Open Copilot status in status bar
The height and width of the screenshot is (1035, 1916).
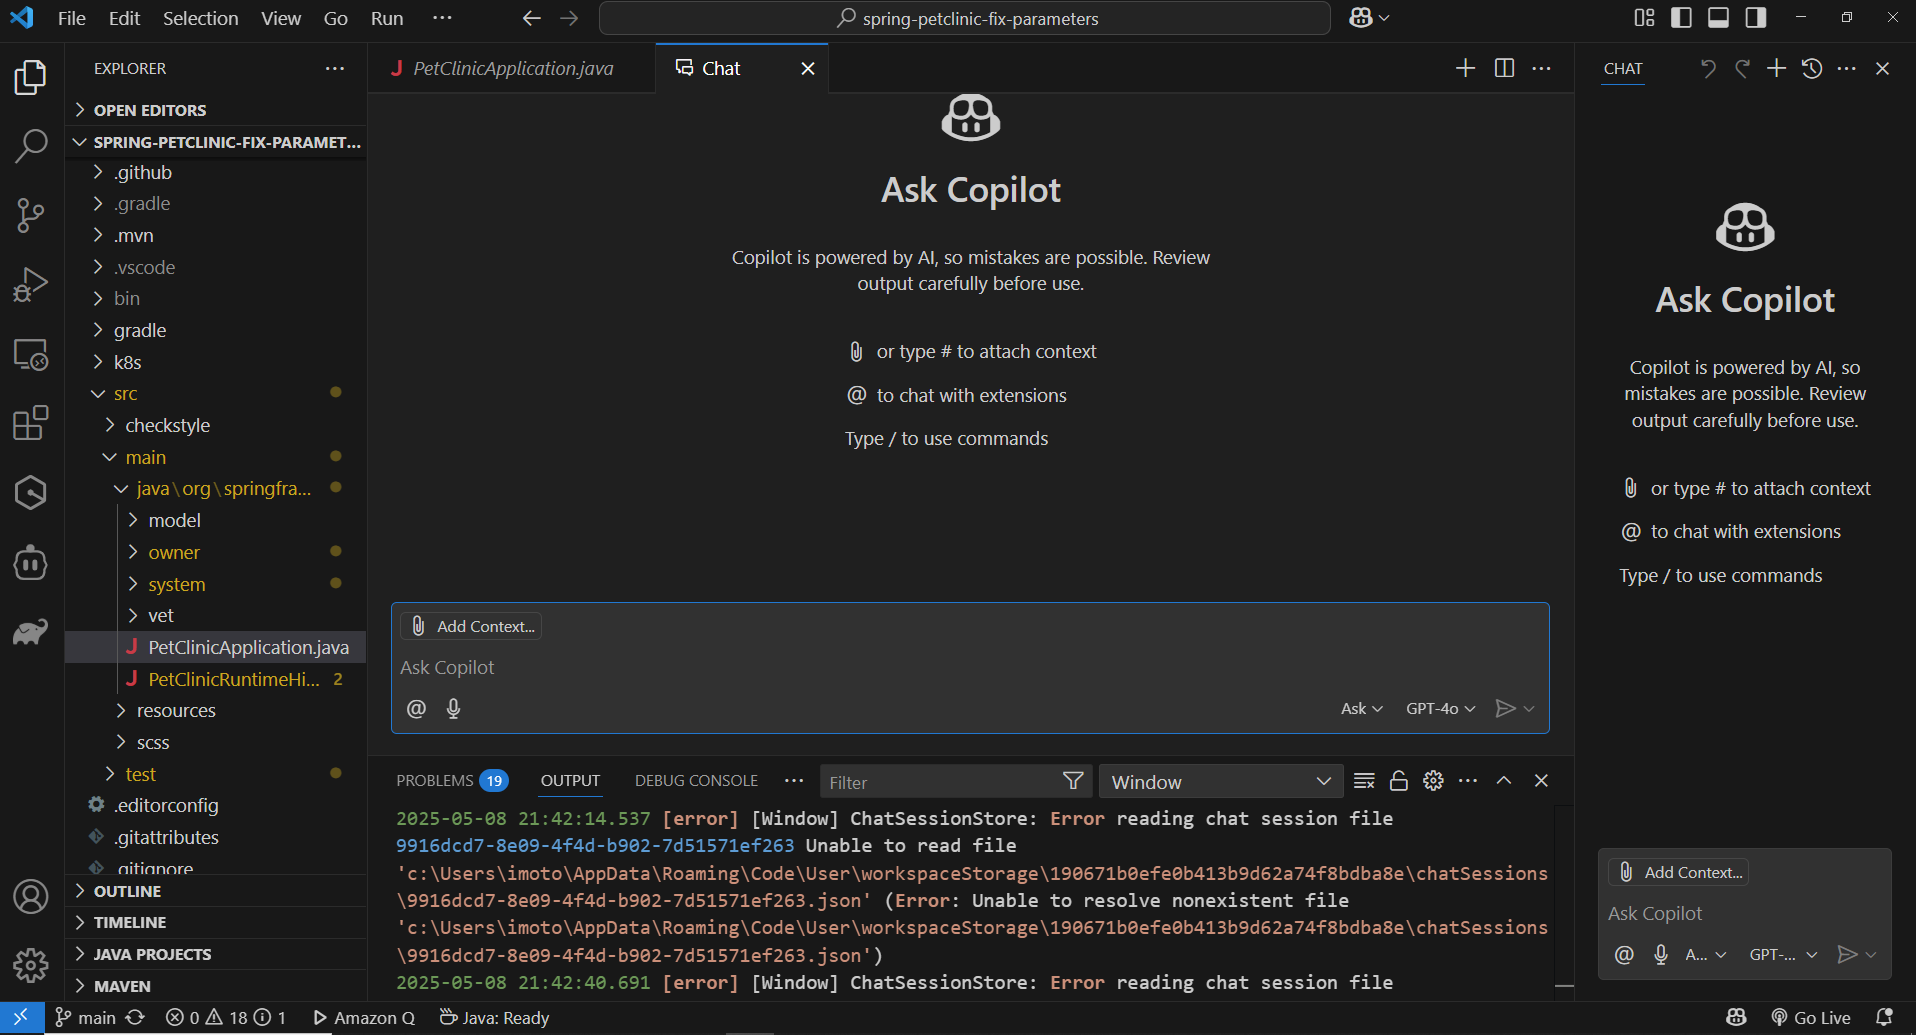click(x=1736, y=1018)
